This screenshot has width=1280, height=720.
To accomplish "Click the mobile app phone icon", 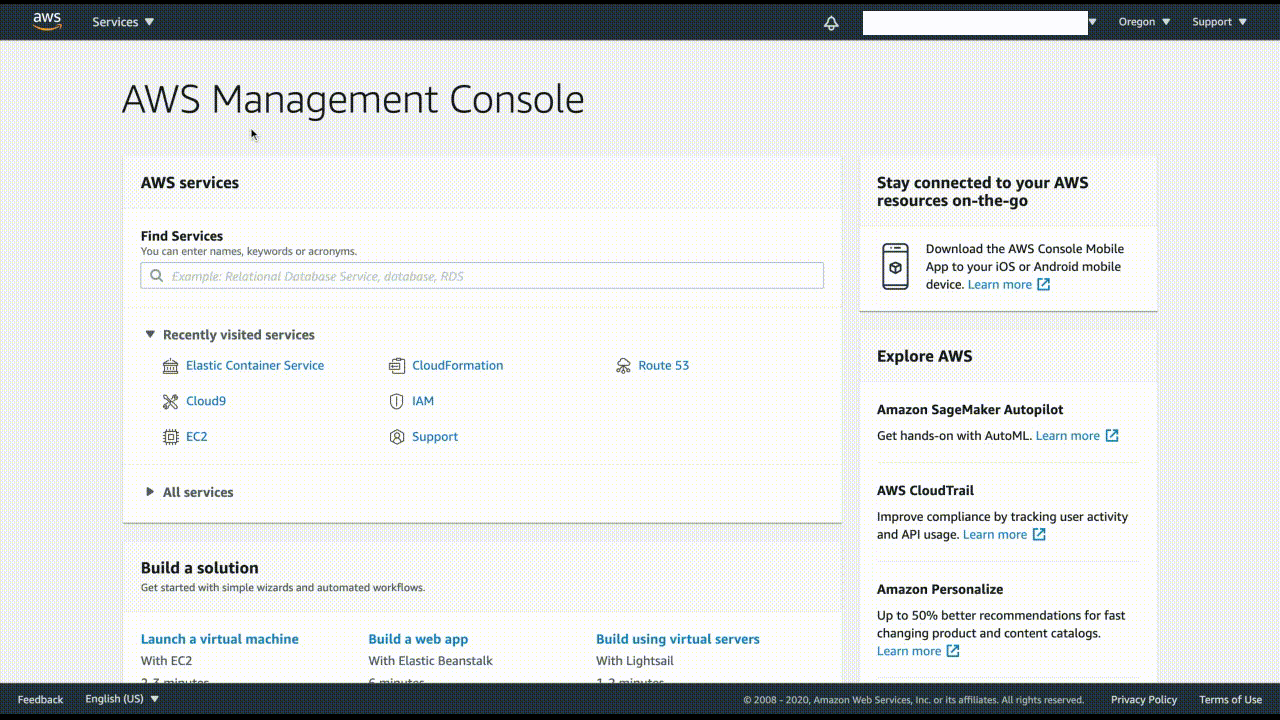I will (x=895, y=266).
